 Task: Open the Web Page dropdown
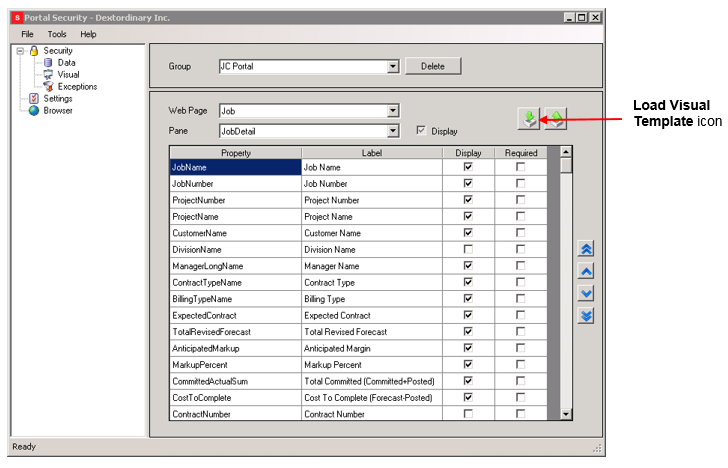pyautogui.click(x=393, y=111)
